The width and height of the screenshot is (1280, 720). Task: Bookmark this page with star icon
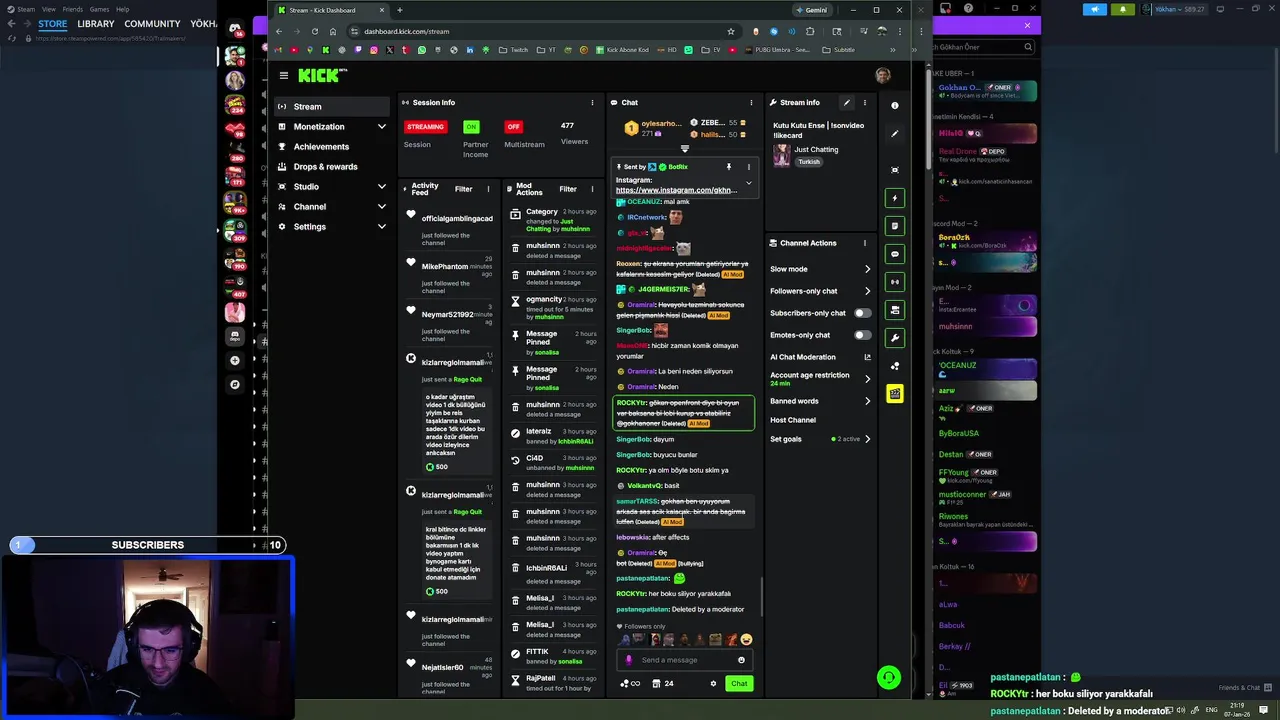[x=731, y=31]
